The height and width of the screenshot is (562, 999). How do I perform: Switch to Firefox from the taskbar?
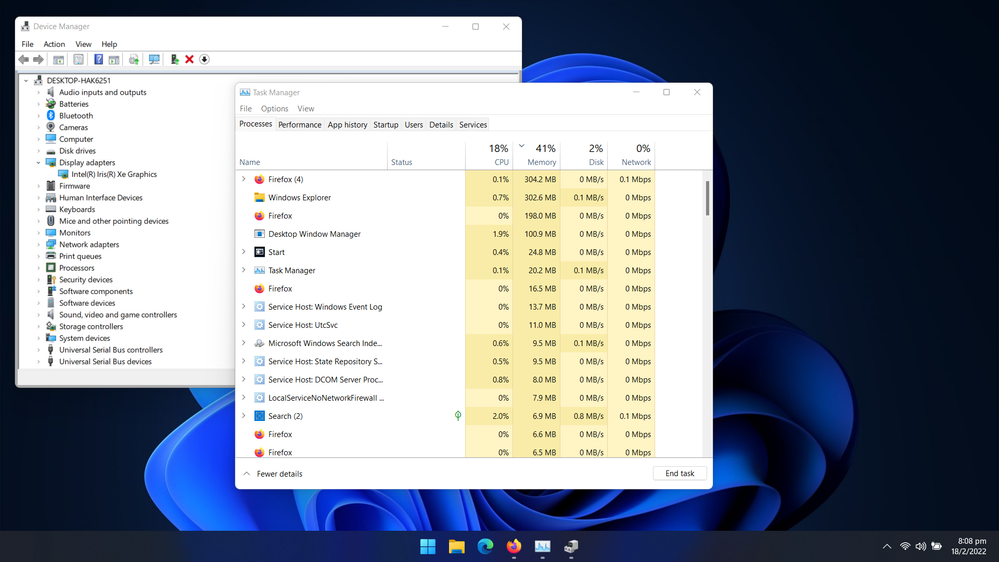514,546
